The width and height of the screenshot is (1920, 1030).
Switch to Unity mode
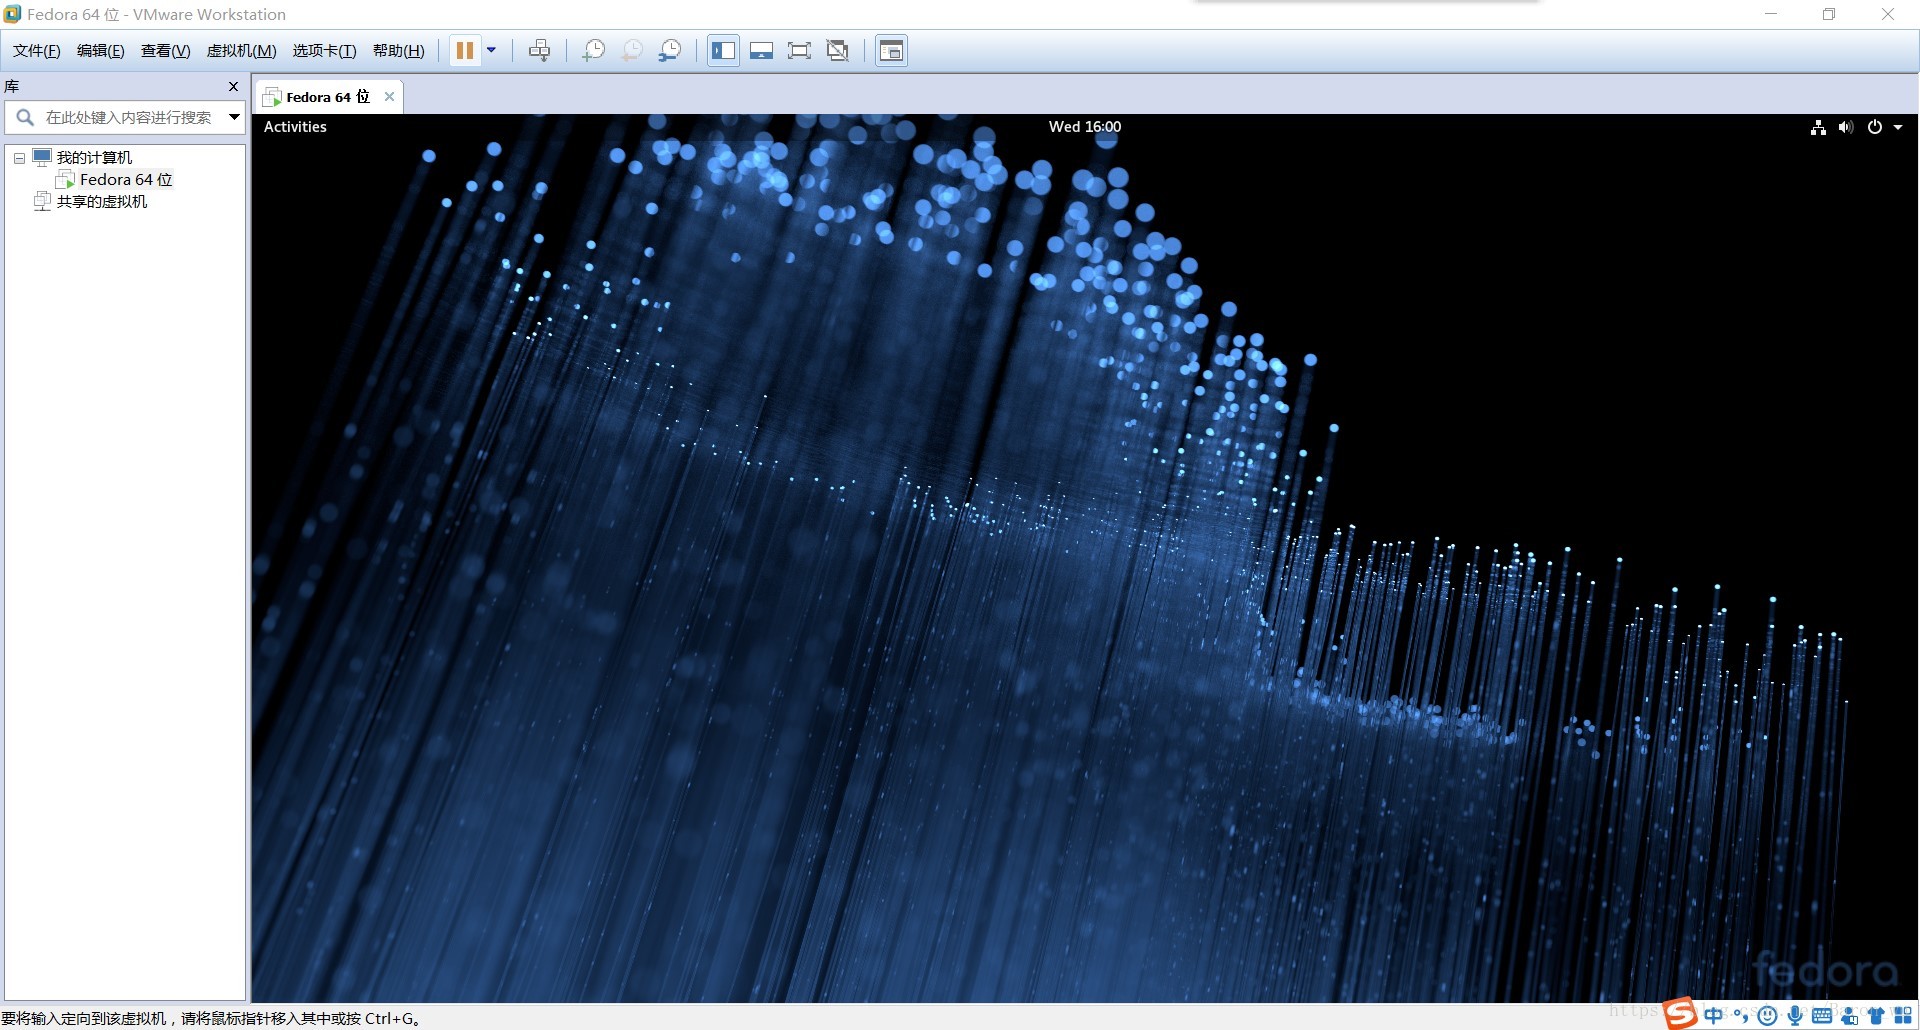(x=837, y=50)
